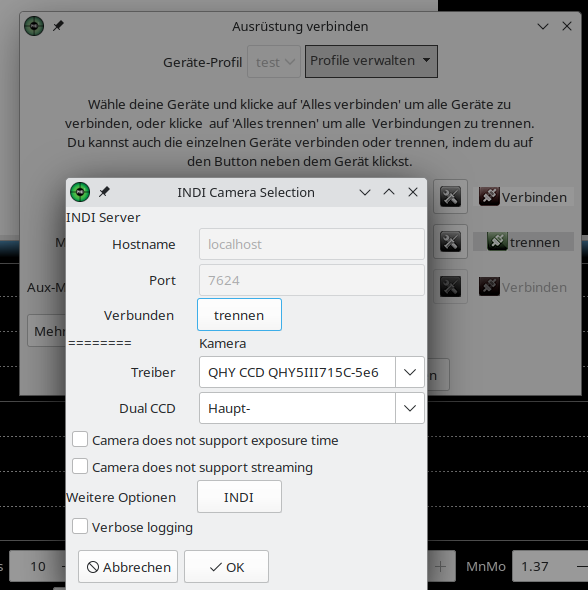Toggle Verbose logging checkbox
Screen dimensions: 588x590
(80, 526)
